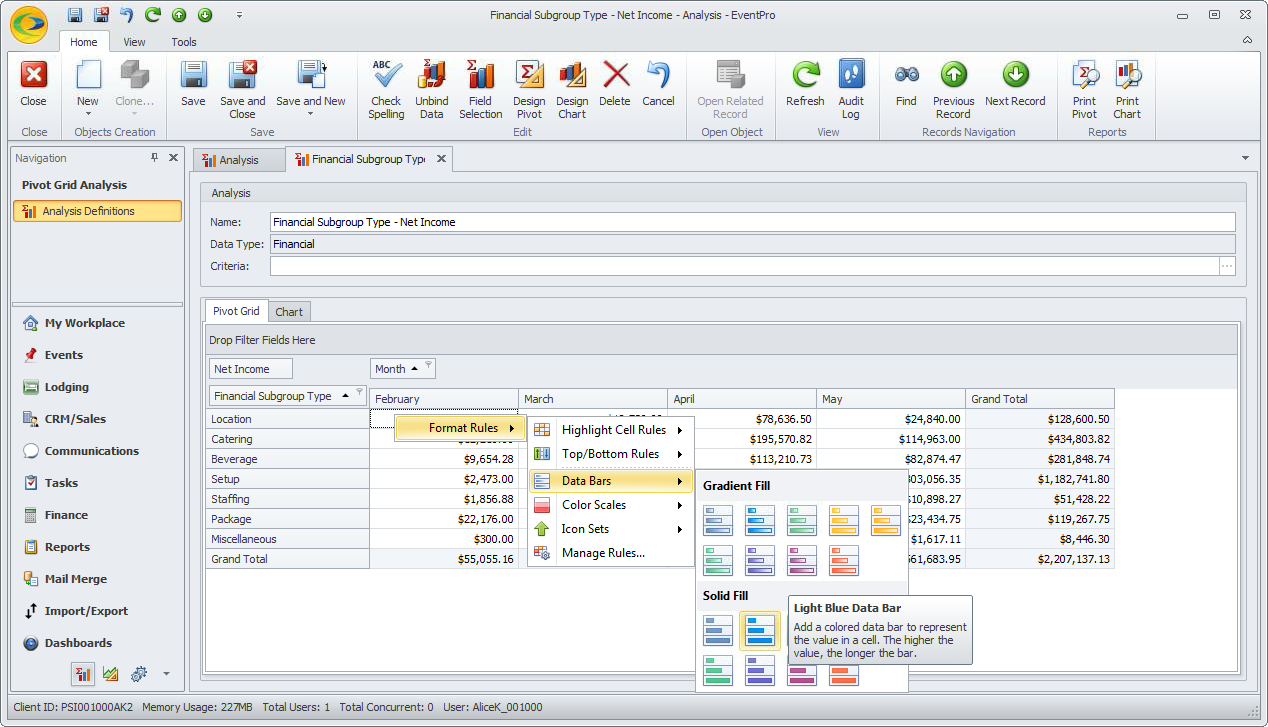
Task: Click the Name field with analysis title
Action: pos(752,222)
